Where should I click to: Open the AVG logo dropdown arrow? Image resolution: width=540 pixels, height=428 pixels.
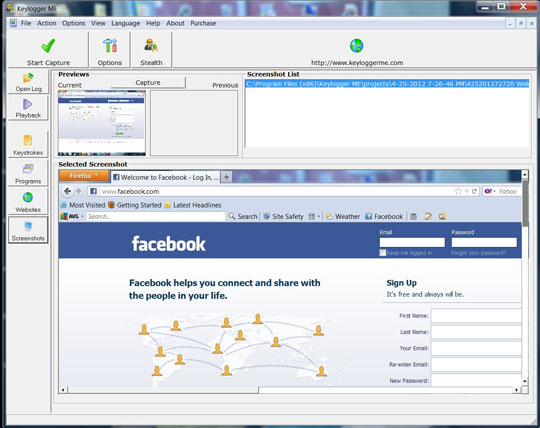click(82, 216)
